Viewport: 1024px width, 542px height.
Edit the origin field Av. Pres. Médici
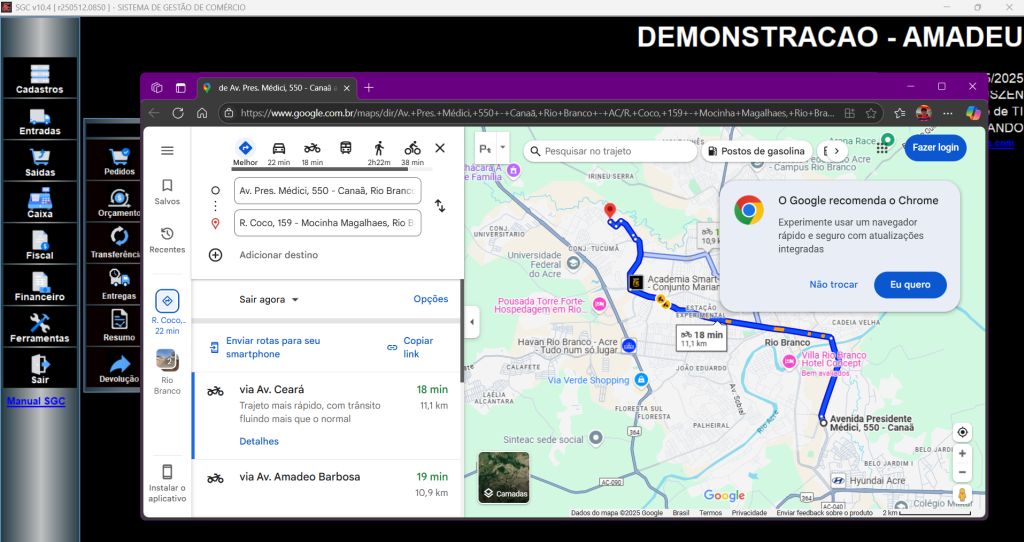coord(327,191)
